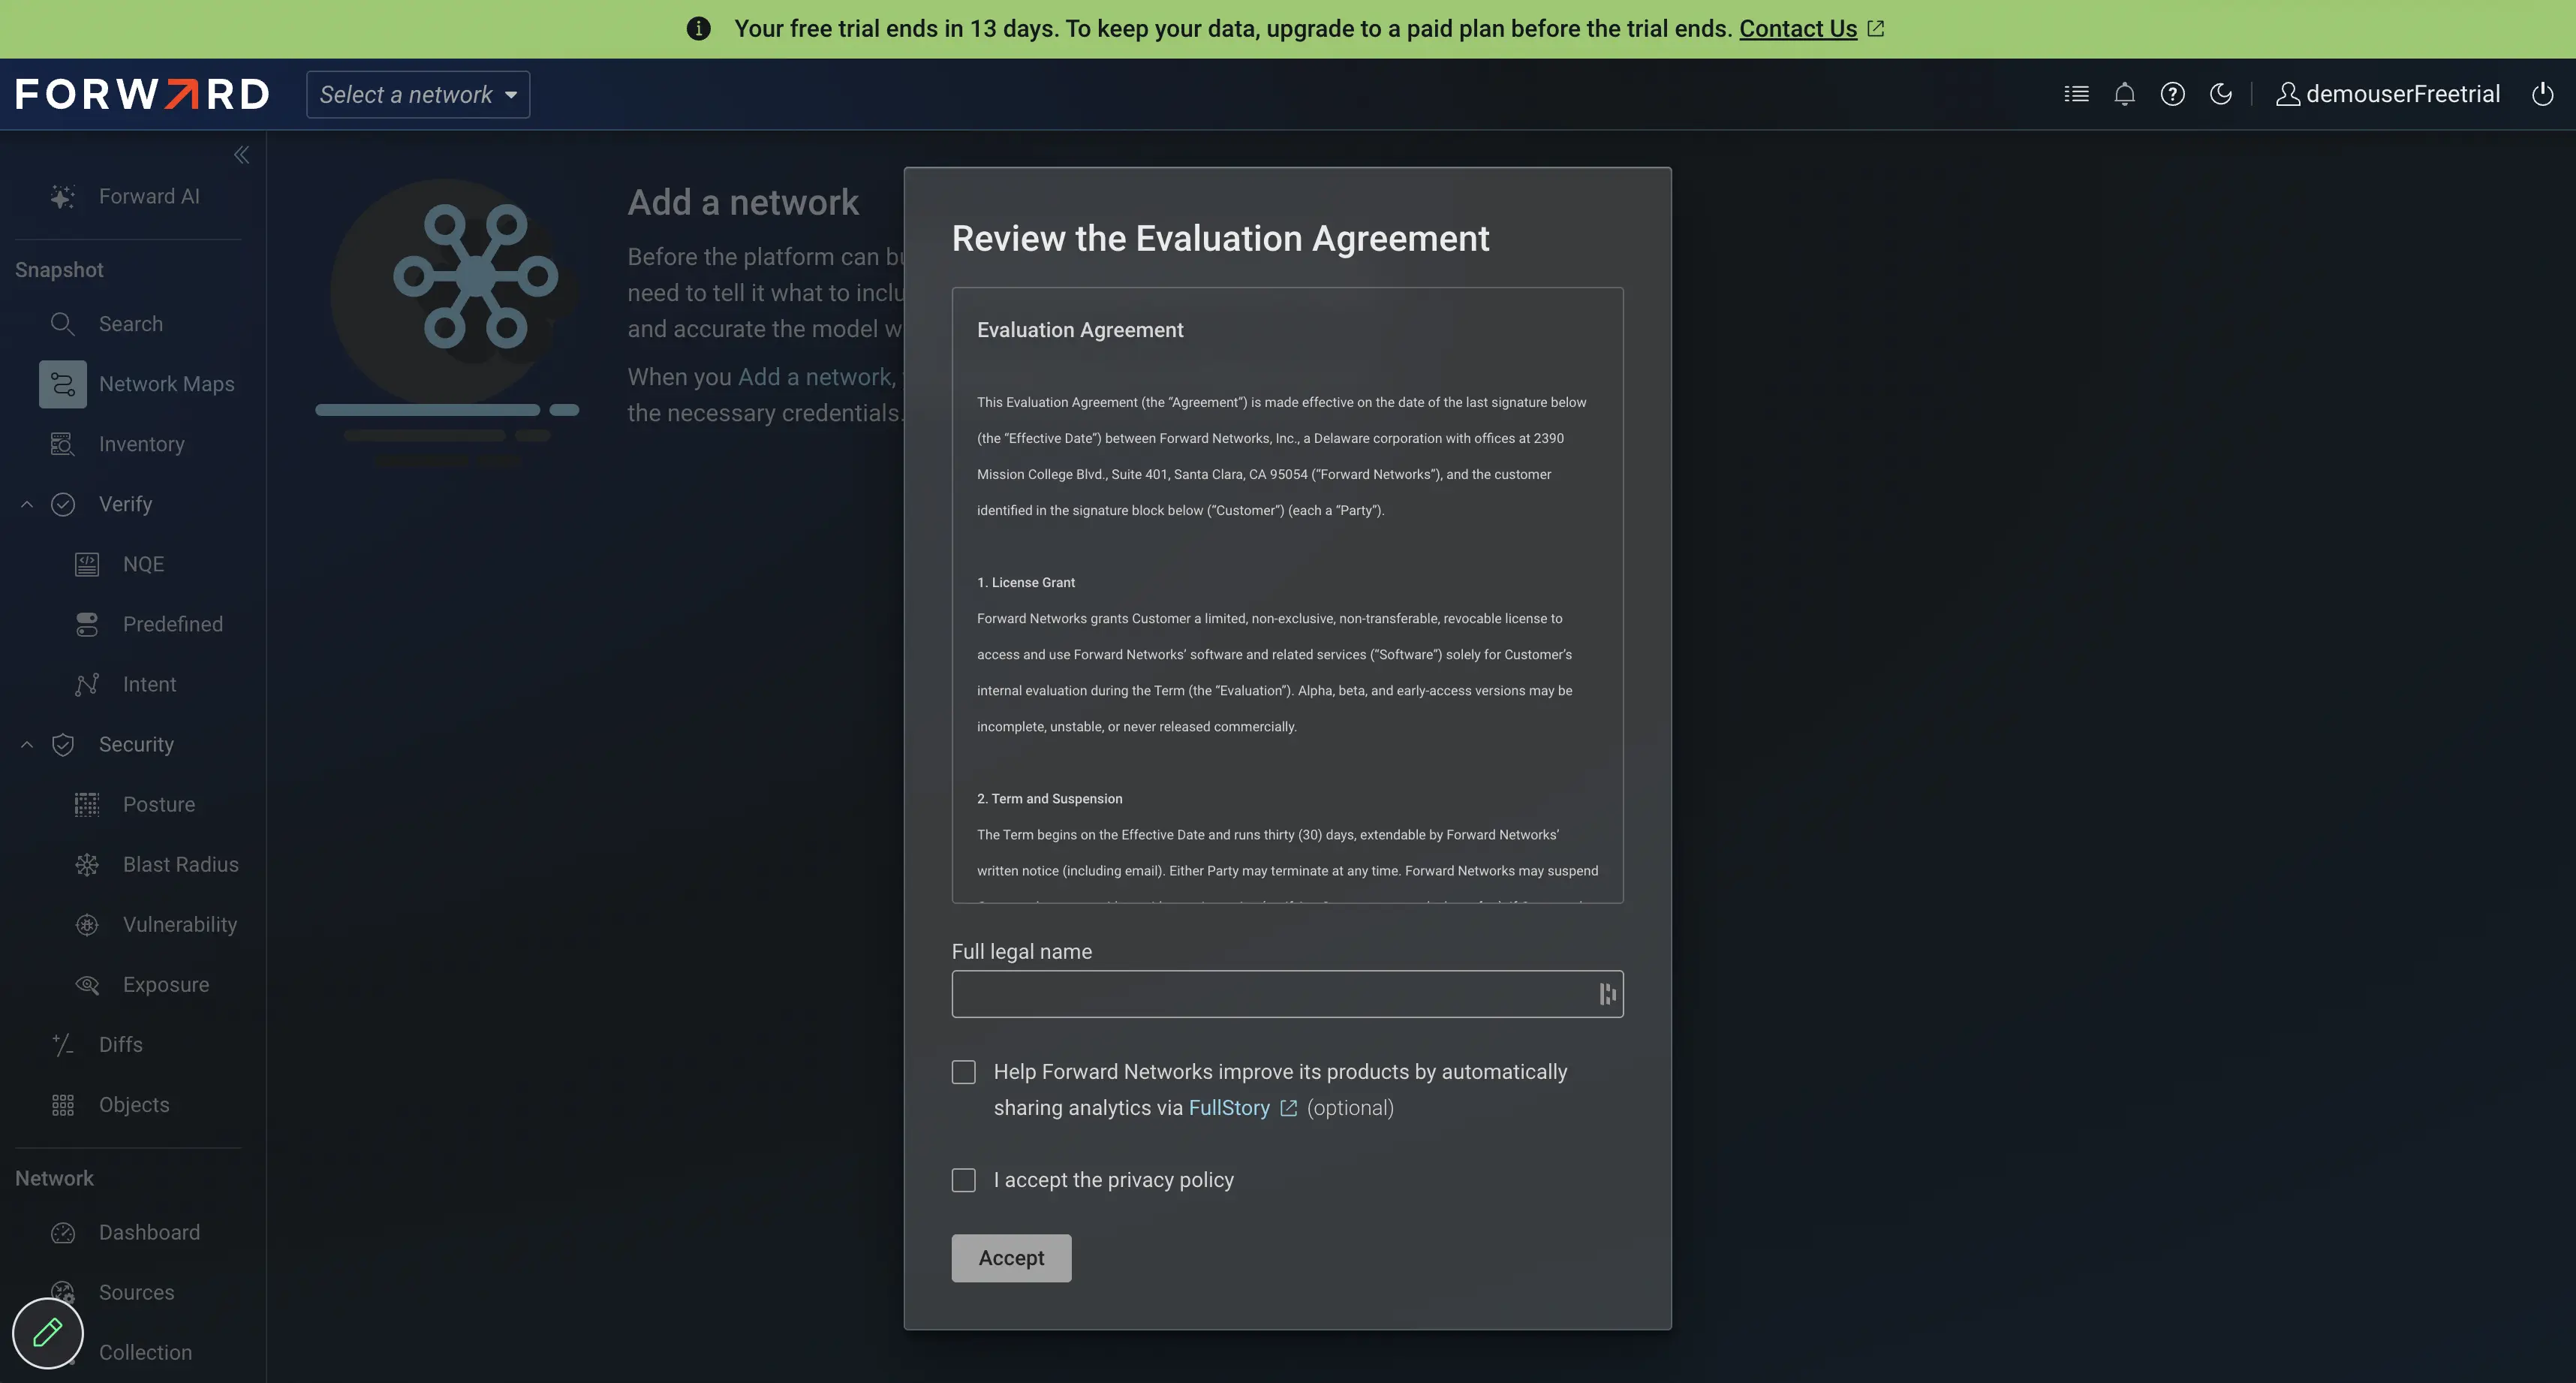Screen dimensions: 2576x1383
Task: Click the Objects grid icon
Action: (x=63, y=1104)
